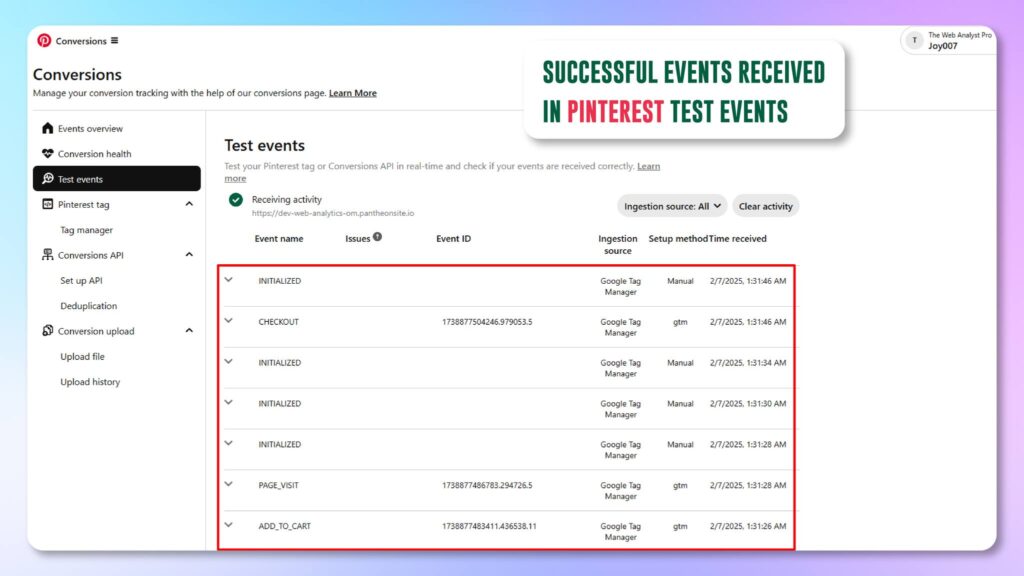This screenshot has height=576, width=1024.
Task: Expand the PAGE_VISIT event row
Action: (229, 484)
